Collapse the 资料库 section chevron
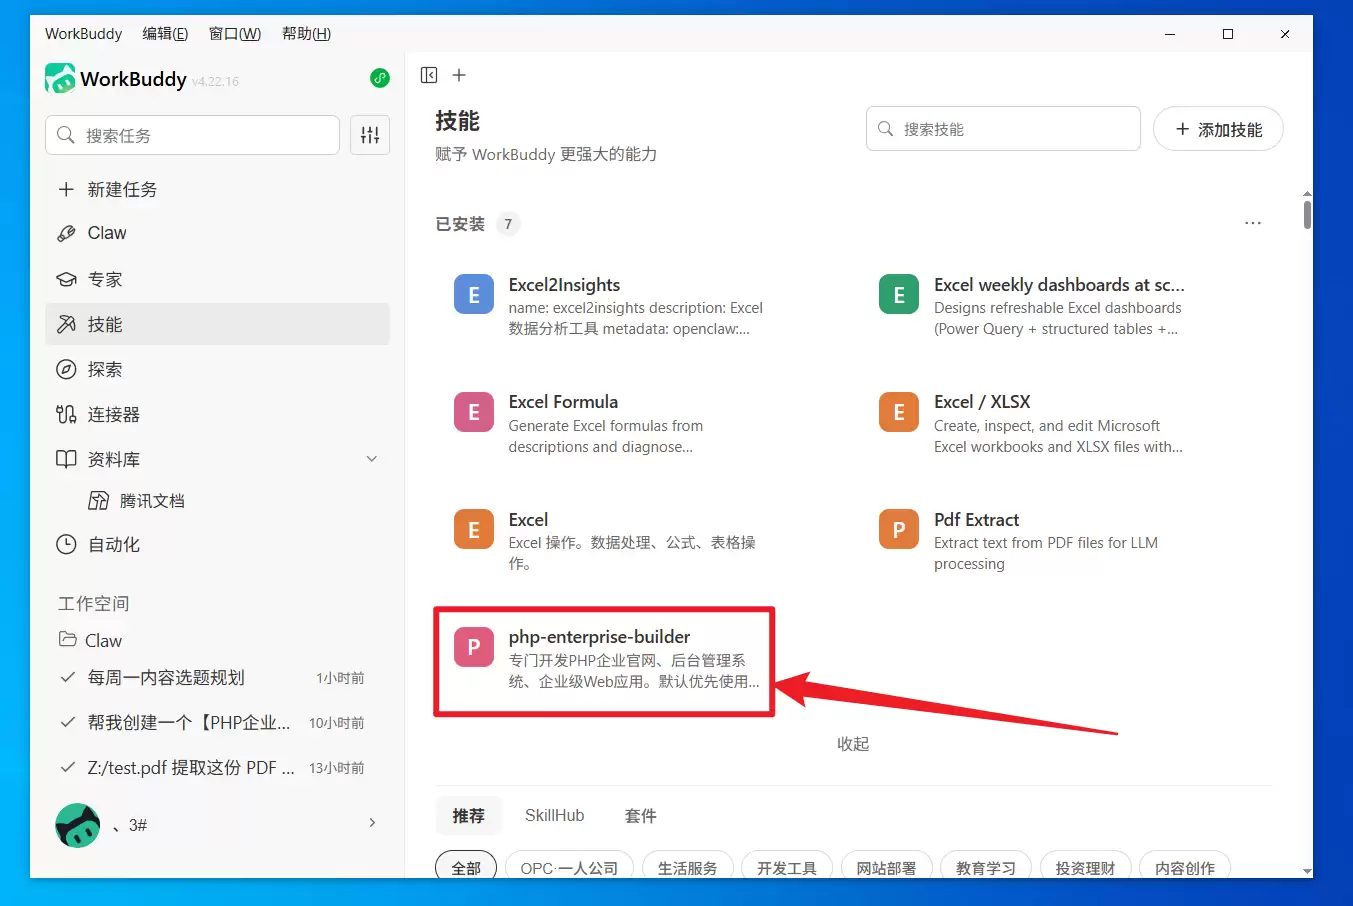The image size is (1353, 906). pyautogui.click(x=372, y=459)
